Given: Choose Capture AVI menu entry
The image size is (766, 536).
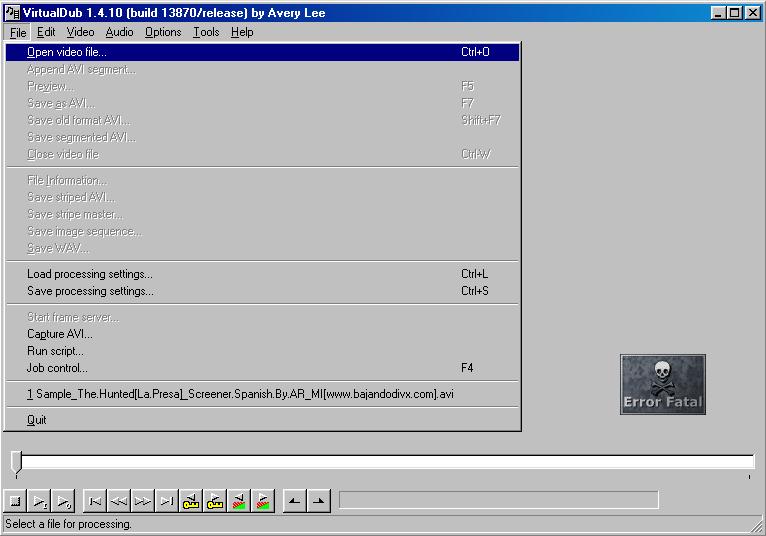Looking at the screenshot, I should (x=262, y=334).
